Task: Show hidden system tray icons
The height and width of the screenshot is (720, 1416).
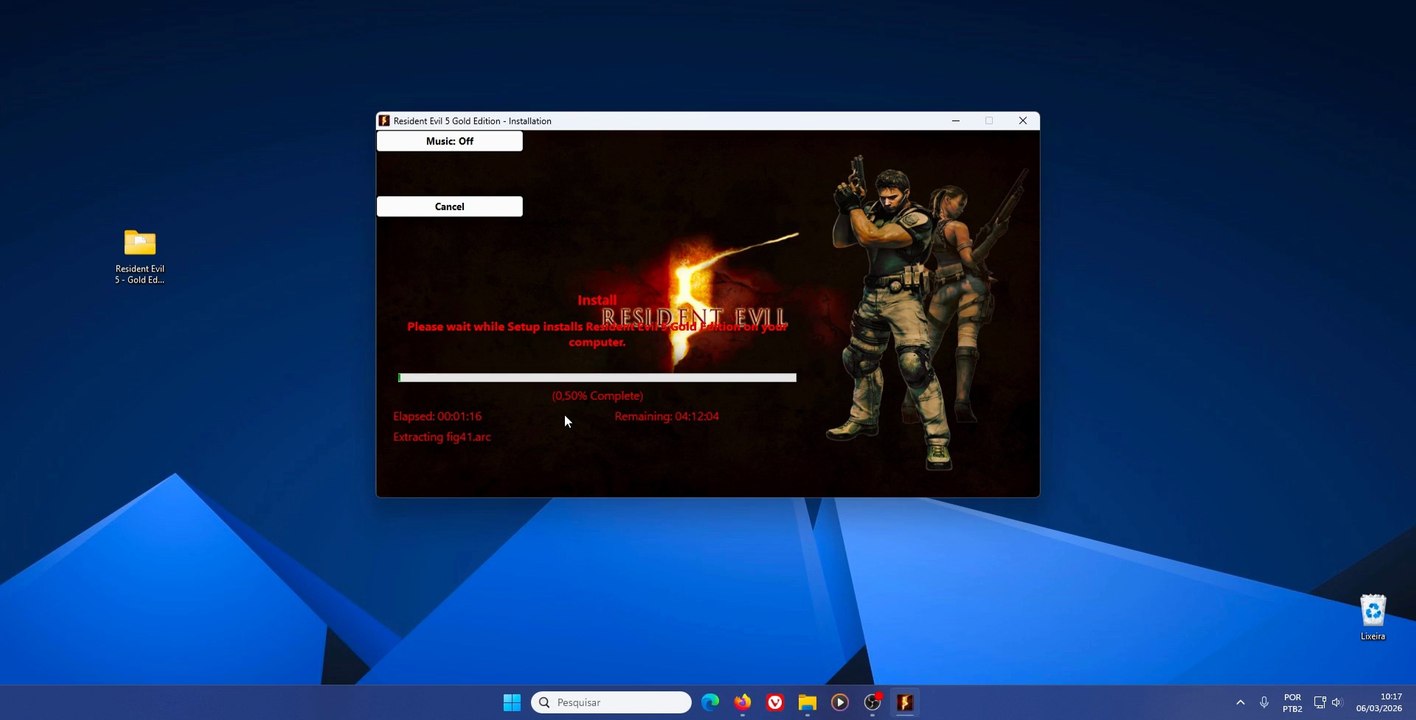Action: click(x=1240, y=702)
